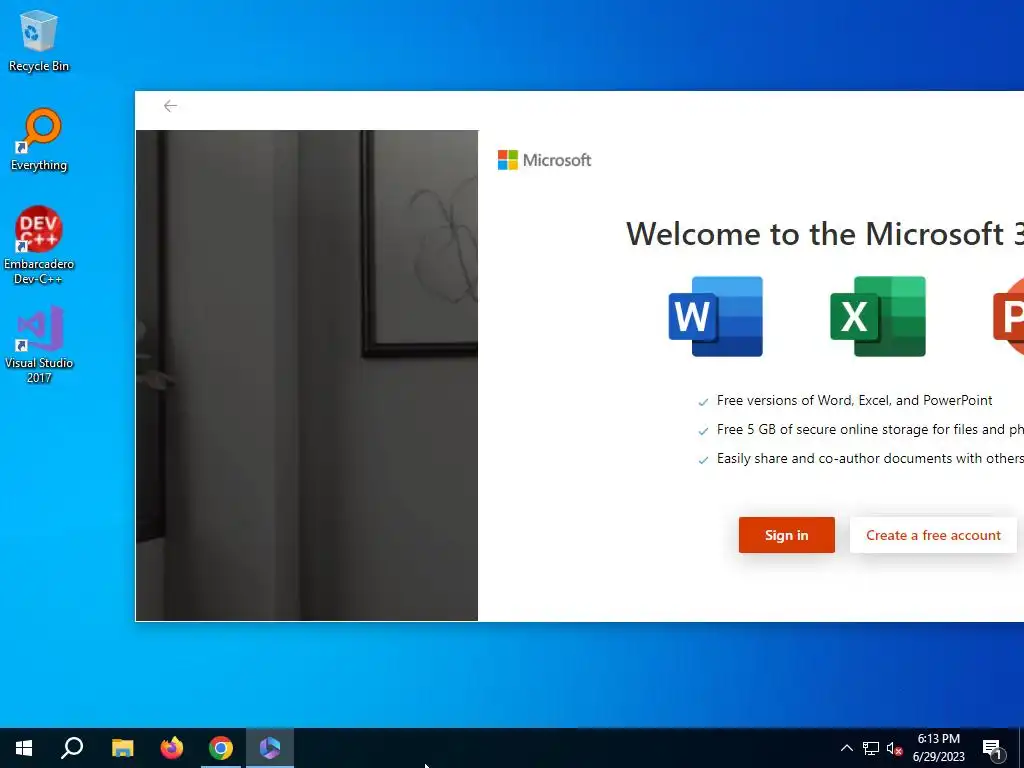Click the Microsoft 365 taskbar icon
The height and width of the screenshot is (768, 1024).
coord(270,748)
